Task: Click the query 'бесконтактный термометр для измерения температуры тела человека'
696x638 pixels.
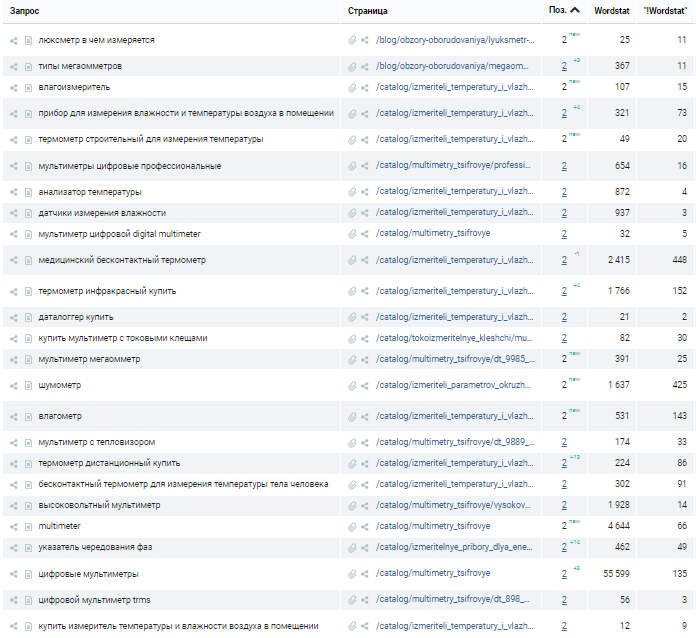Action: point(183,484)
